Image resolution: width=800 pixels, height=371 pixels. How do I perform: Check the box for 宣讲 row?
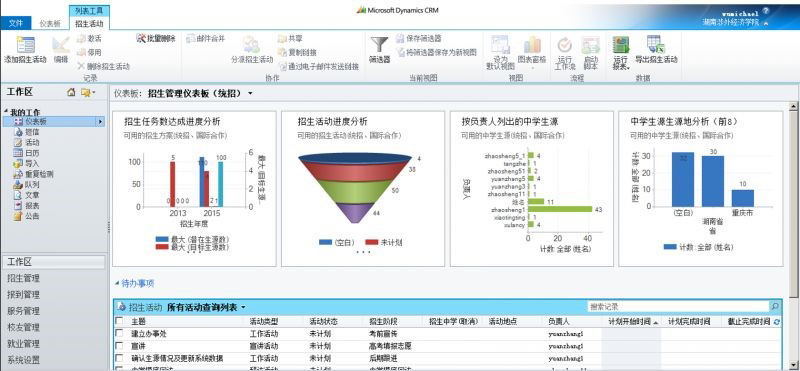(119, 346)
